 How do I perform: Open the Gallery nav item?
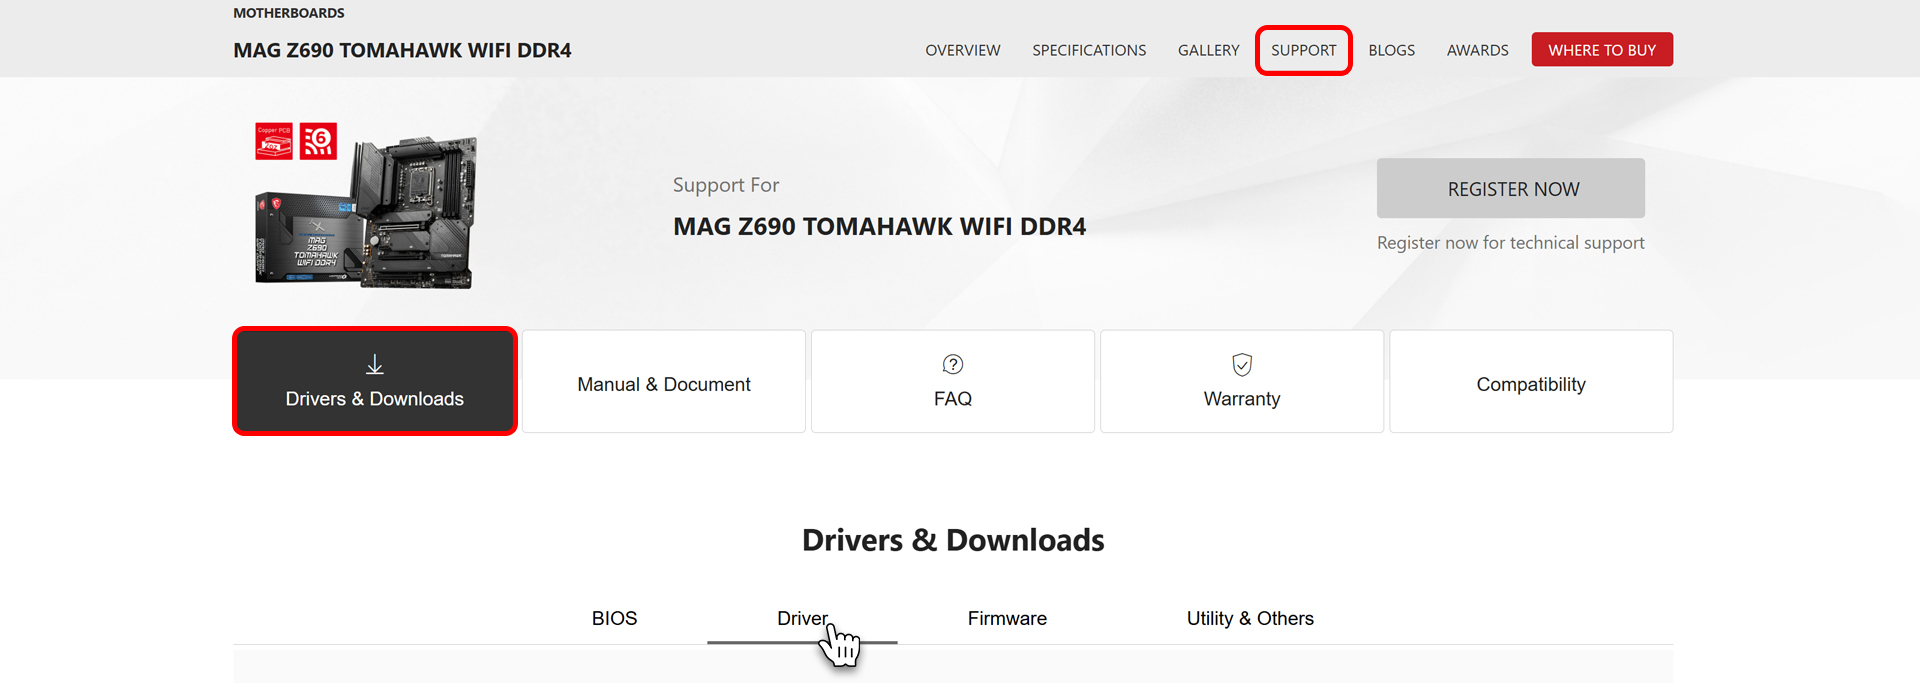[1208, 50]
